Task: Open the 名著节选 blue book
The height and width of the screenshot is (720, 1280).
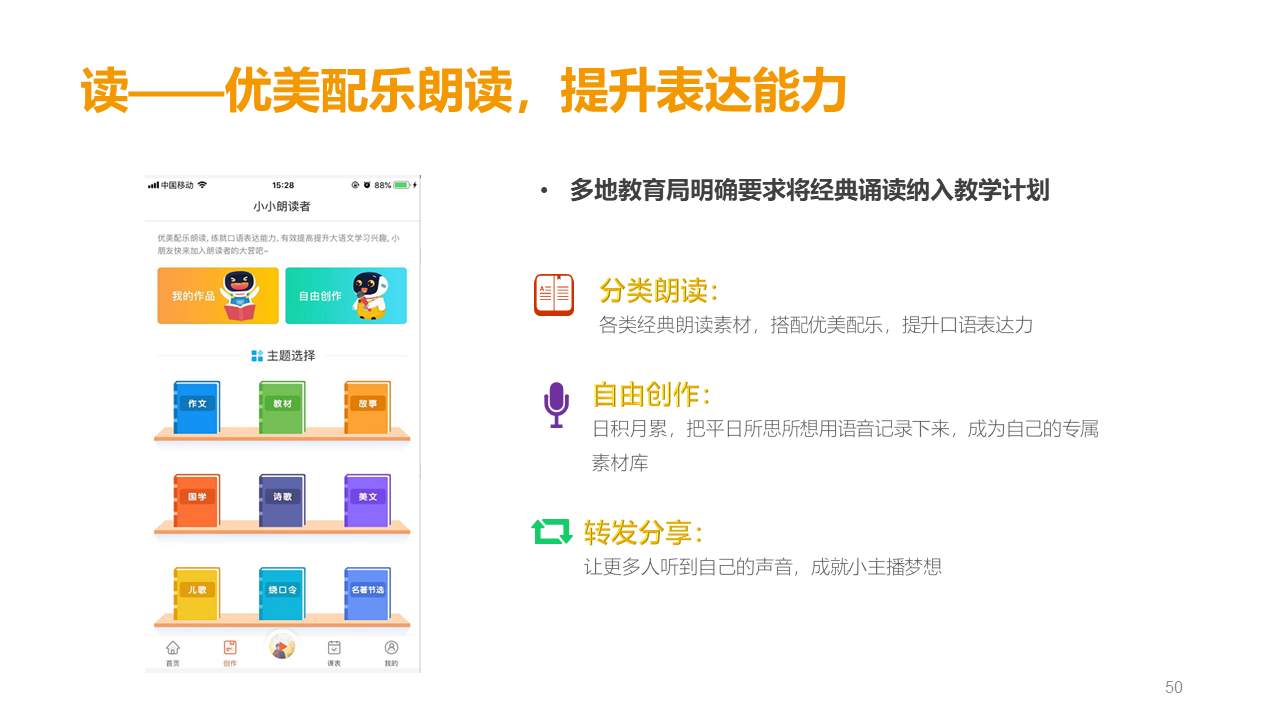Action: point(367,592)
